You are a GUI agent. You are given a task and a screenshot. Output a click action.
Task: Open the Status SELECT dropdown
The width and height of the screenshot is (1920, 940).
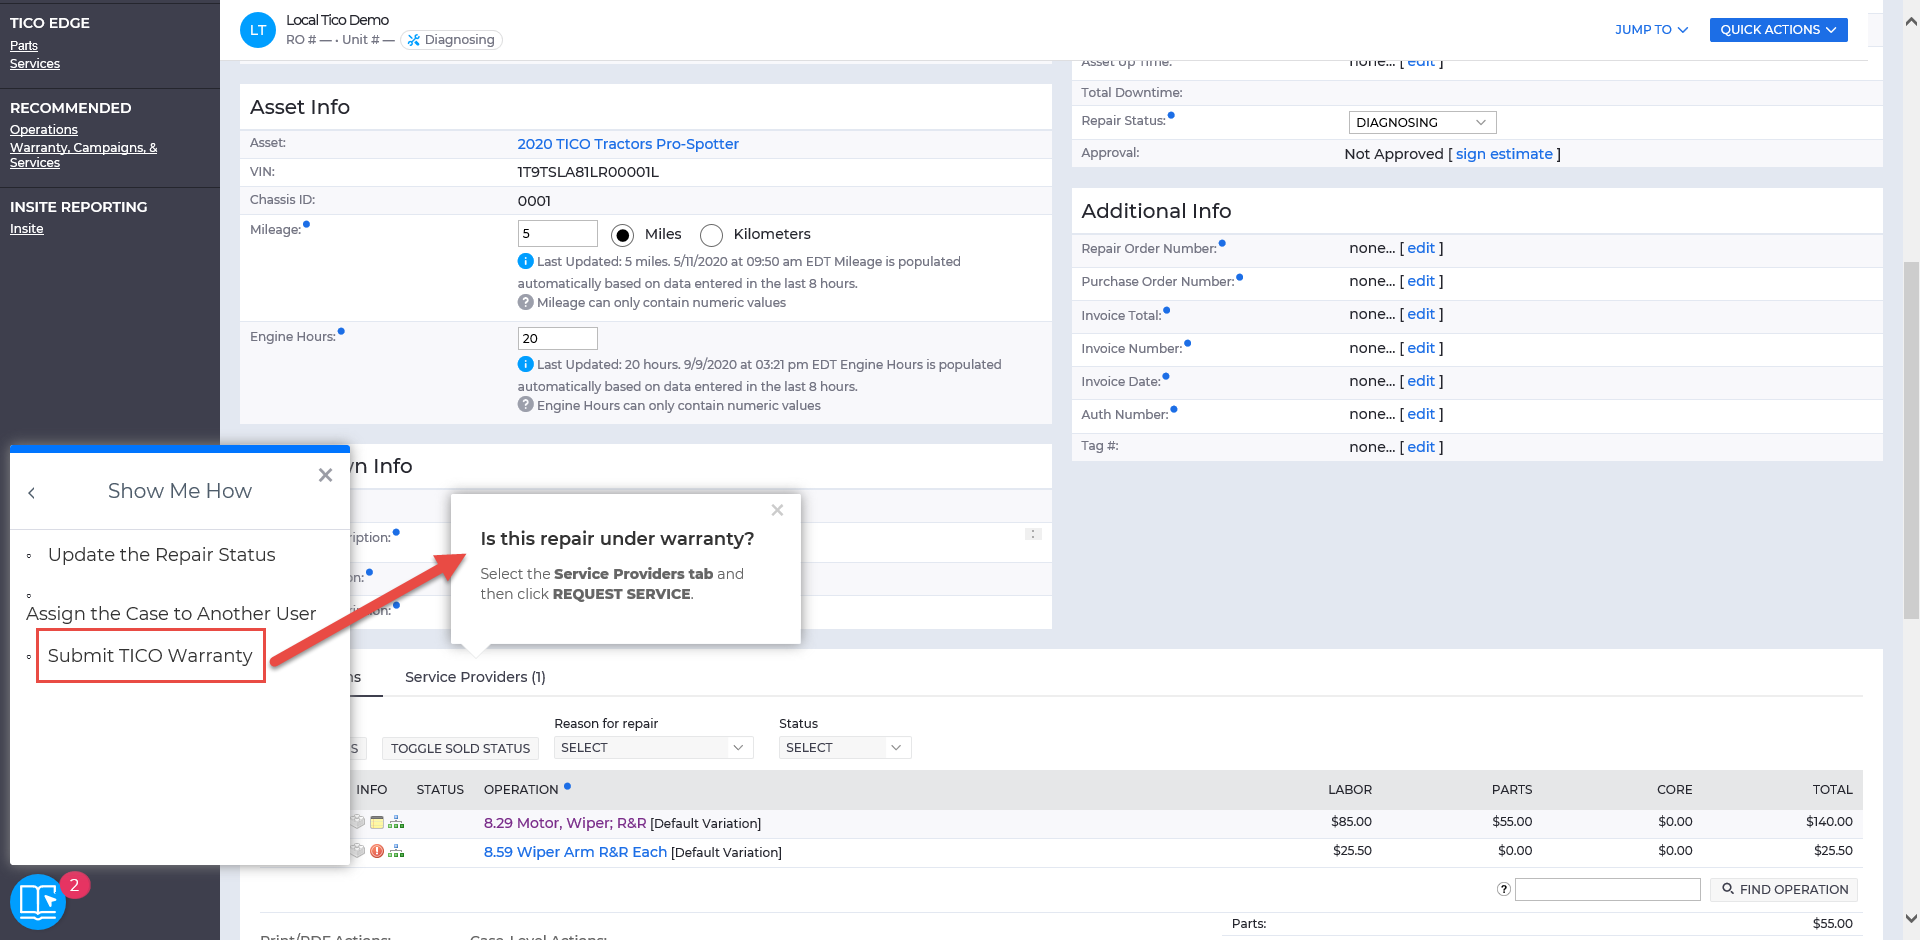tap(845, 747)
